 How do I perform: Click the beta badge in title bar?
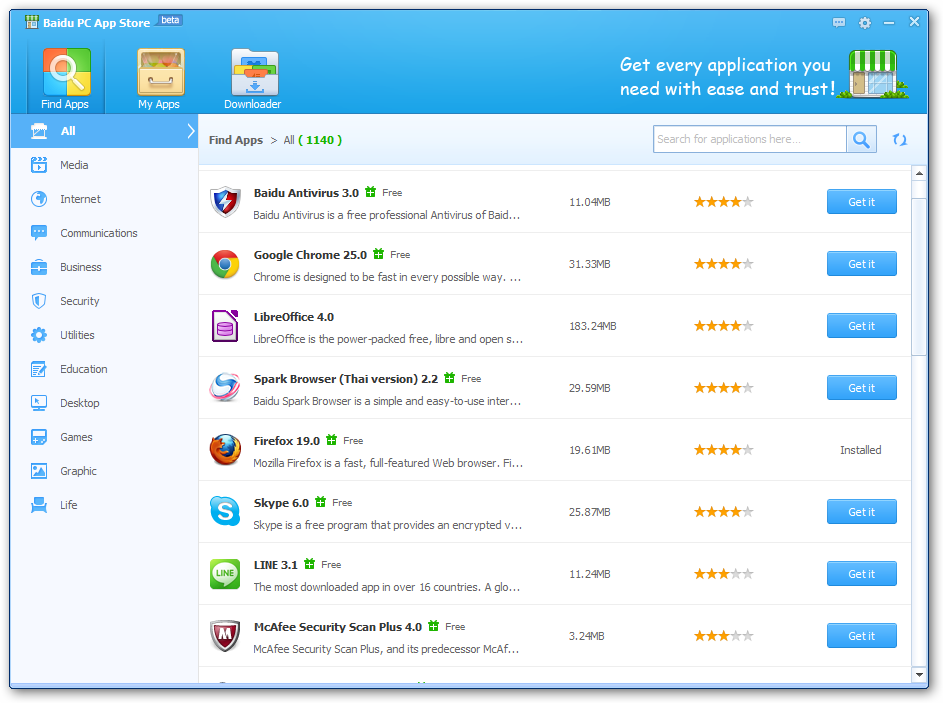coord(170,20)
